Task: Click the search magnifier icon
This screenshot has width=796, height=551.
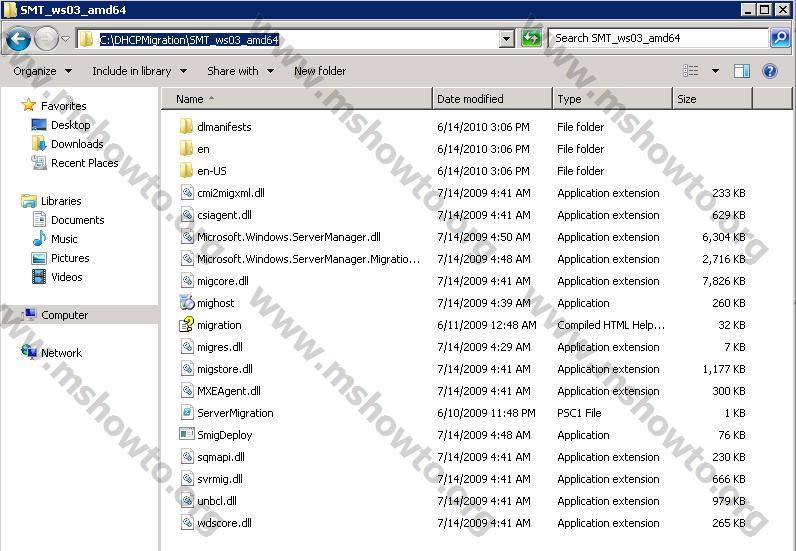Action: (780, 38)
